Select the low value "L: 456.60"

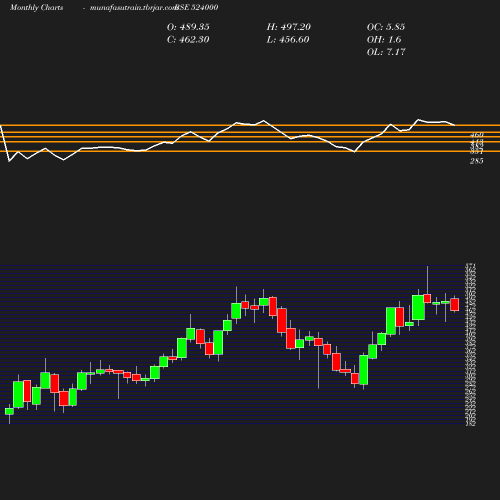tap(288, 40)
